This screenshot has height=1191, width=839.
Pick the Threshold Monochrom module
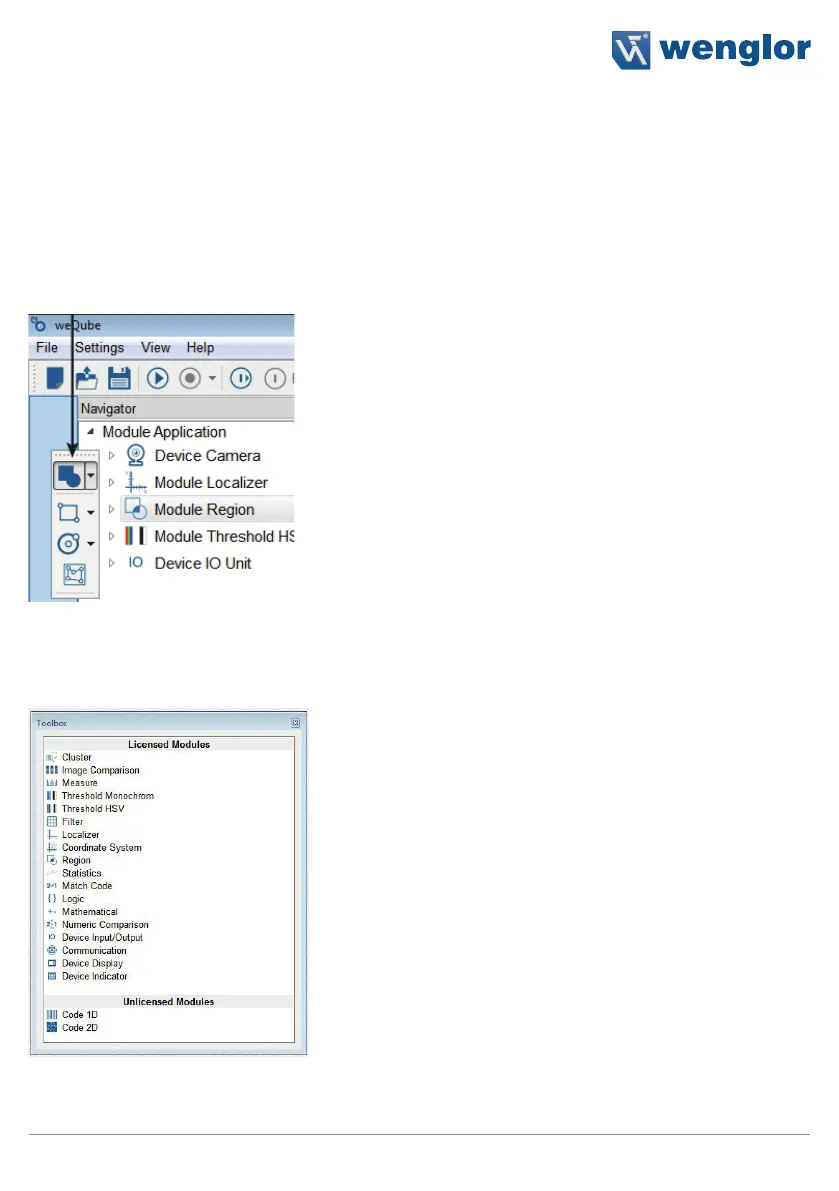click(108, 796)
